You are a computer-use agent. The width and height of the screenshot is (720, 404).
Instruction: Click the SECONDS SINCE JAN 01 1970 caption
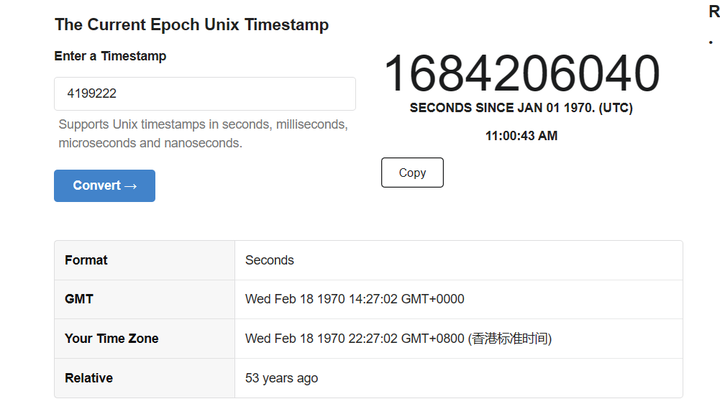point(521,108)
